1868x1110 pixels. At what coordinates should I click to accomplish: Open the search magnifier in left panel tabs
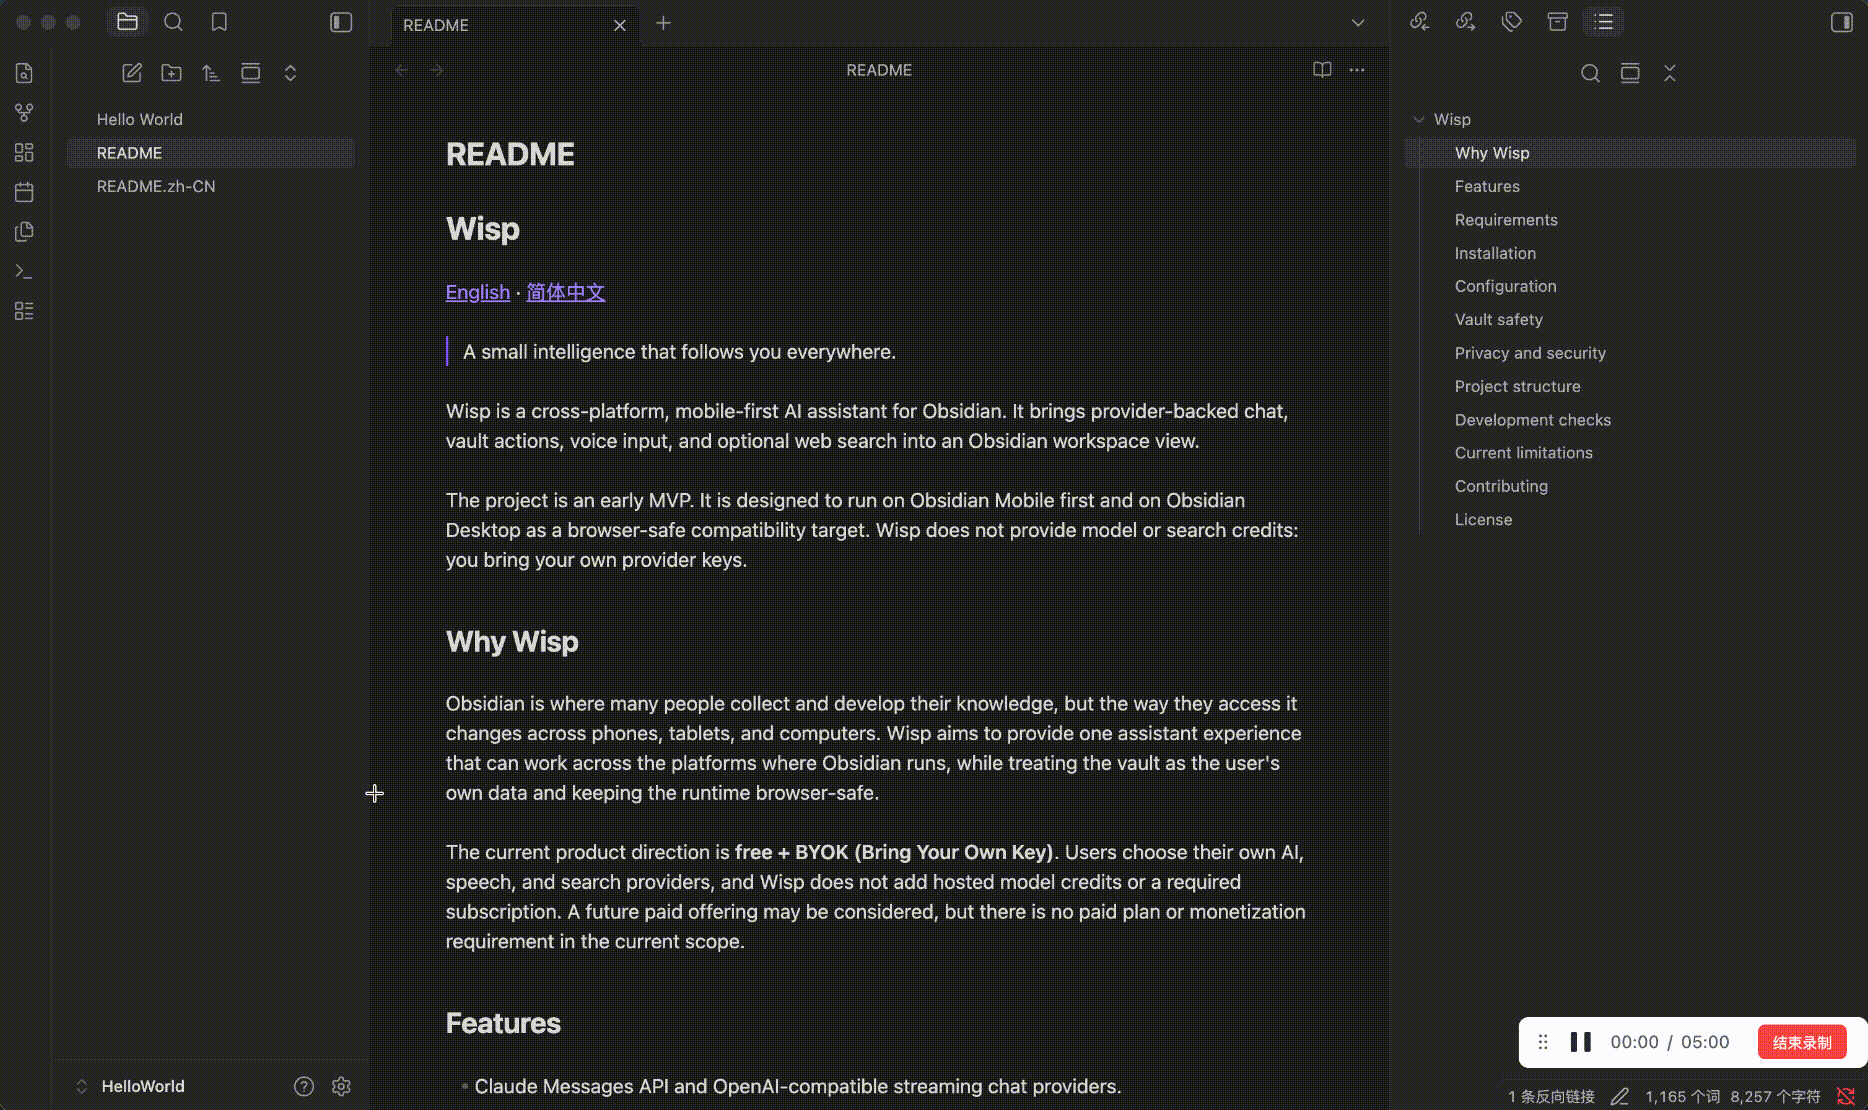[x=173, y=22]
